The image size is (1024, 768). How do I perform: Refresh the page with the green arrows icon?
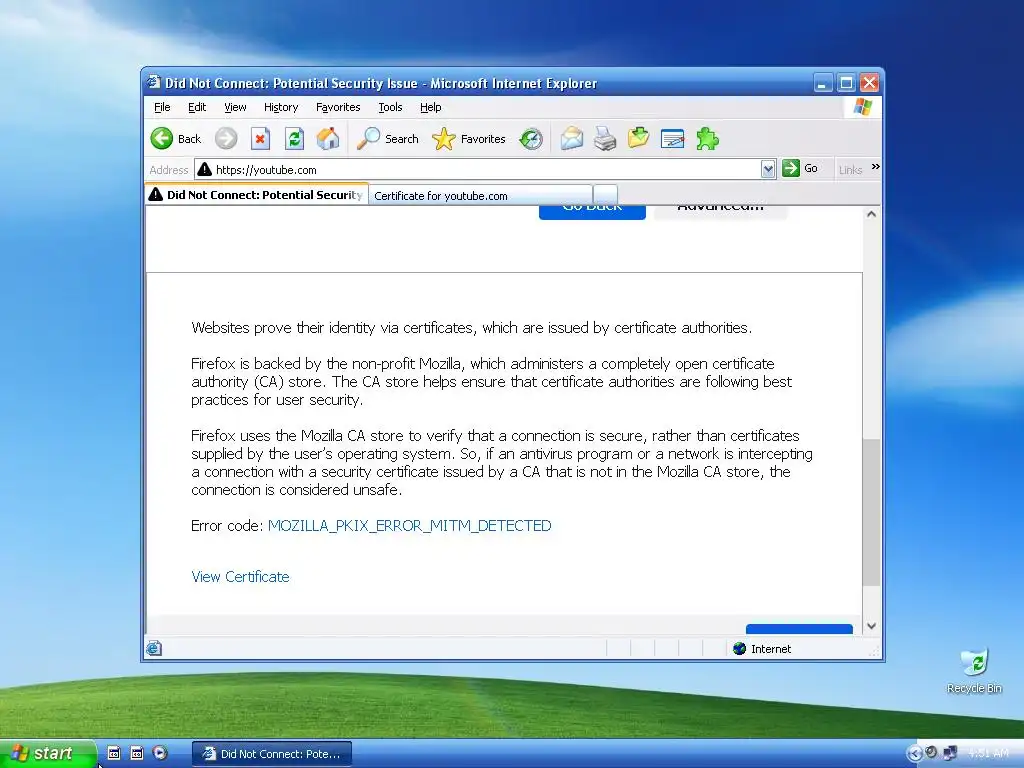[x=295, y=138]
